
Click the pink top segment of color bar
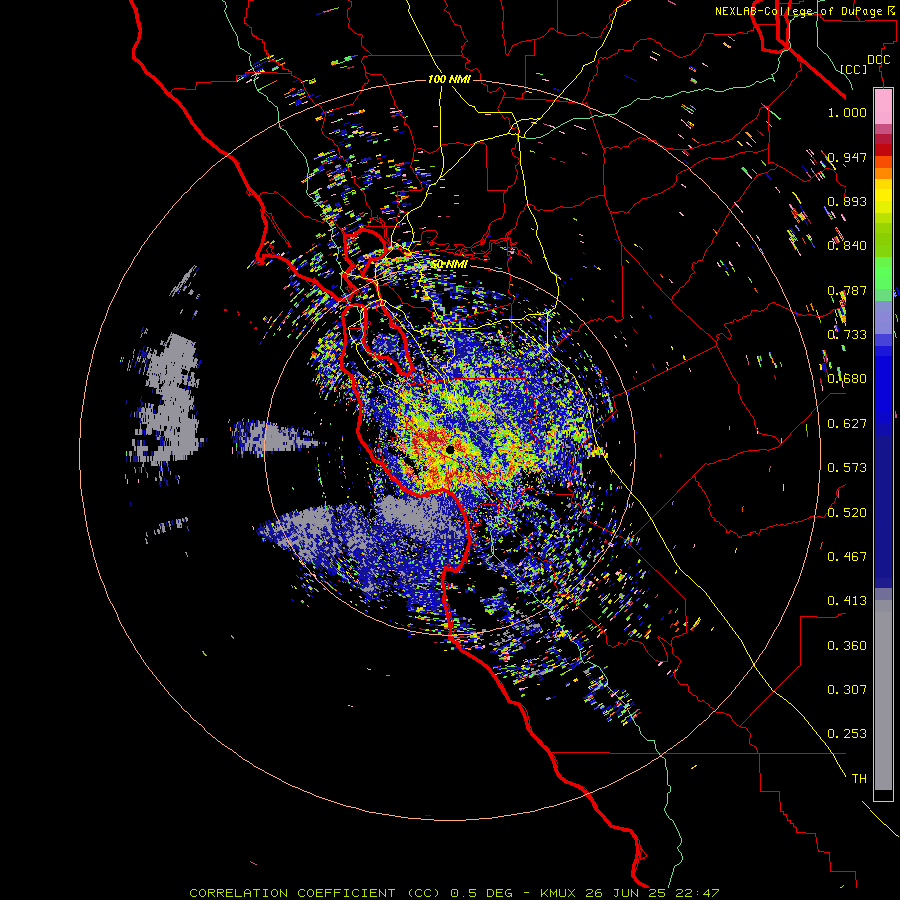pyautogui.click(x=883, y=106)
